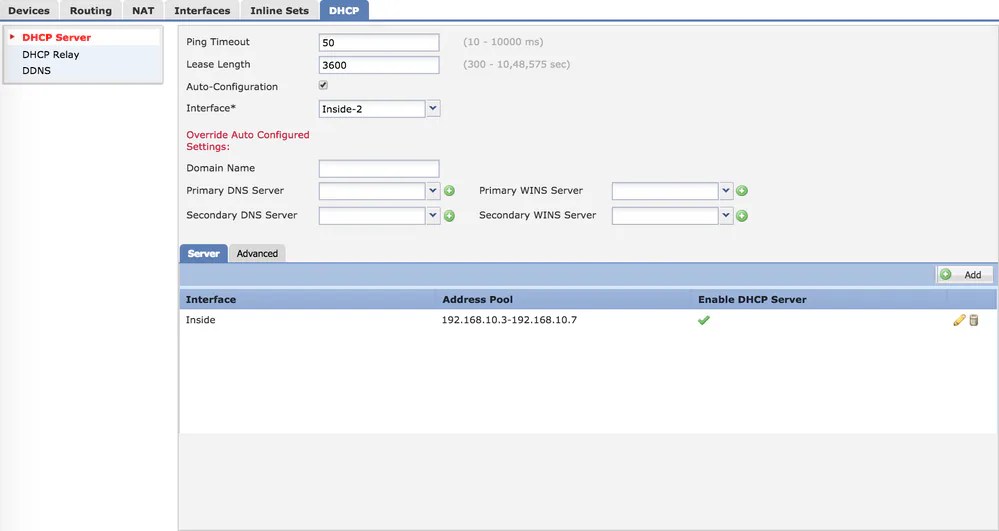Click the Add button for server entries
The height and width of the screenshot is (531, 999).
tap(965, 275)
